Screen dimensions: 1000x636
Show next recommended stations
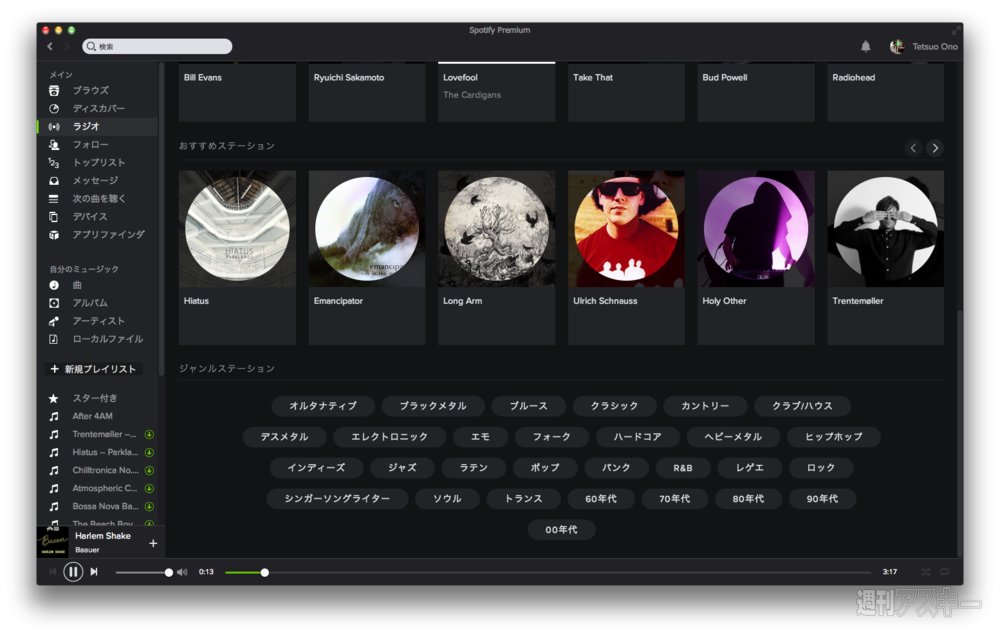[x=935, y=148]
